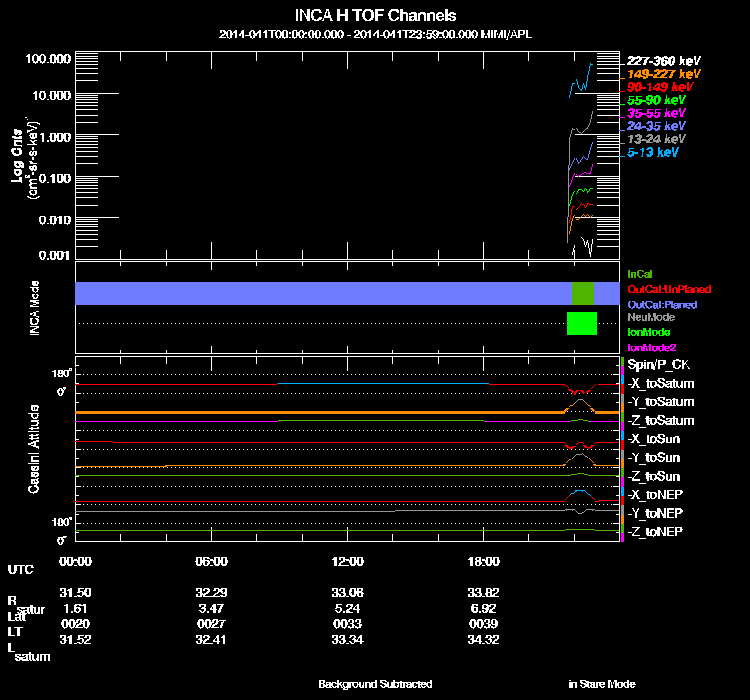Click the bright green IonMode block
This screenshot has width=750, height=700.
(581, 324)
